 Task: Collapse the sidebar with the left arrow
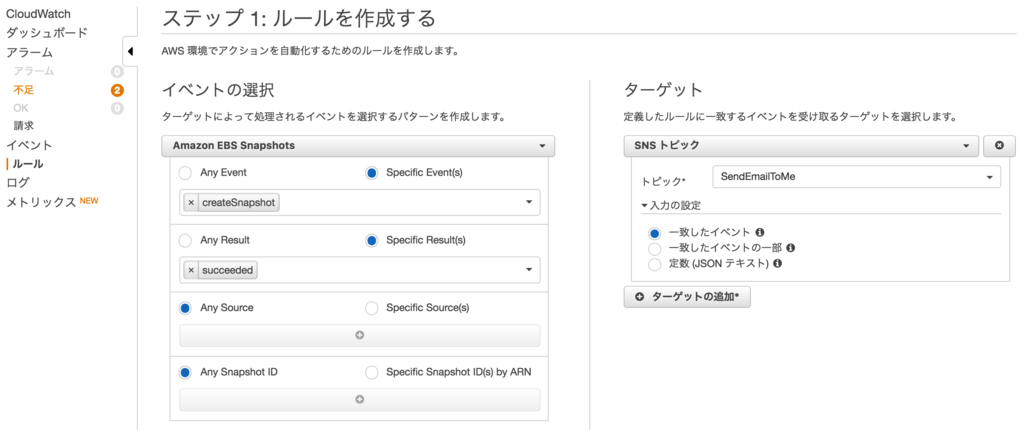pos(130,52)
